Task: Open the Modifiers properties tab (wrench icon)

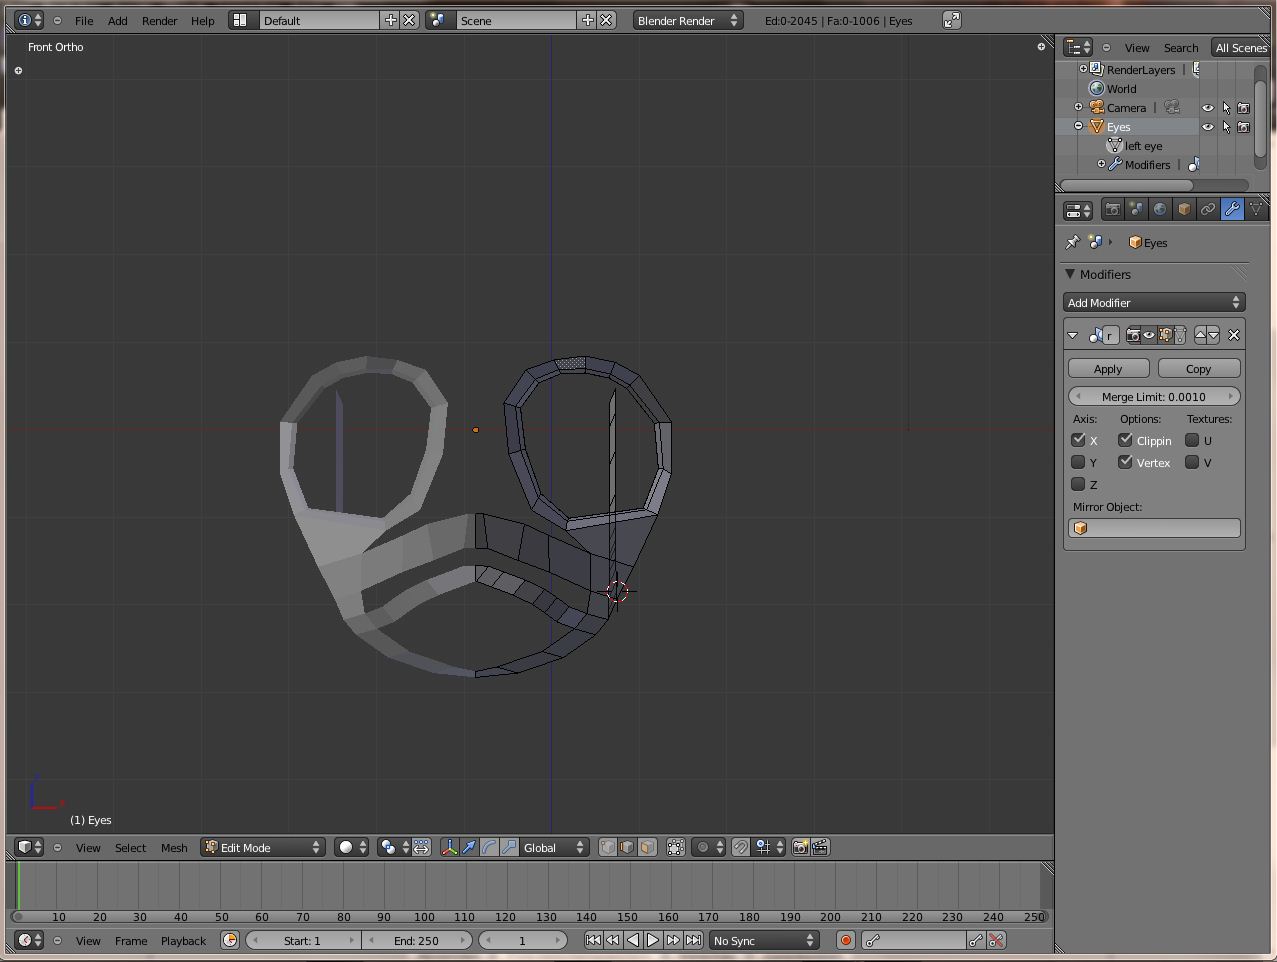Action: (x=1232, y=209)
